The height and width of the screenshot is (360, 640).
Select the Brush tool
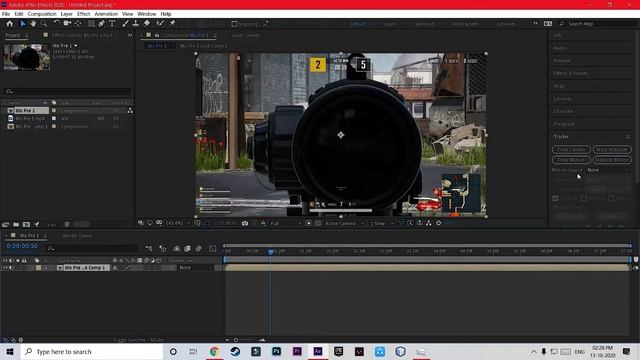coord(125,24)
